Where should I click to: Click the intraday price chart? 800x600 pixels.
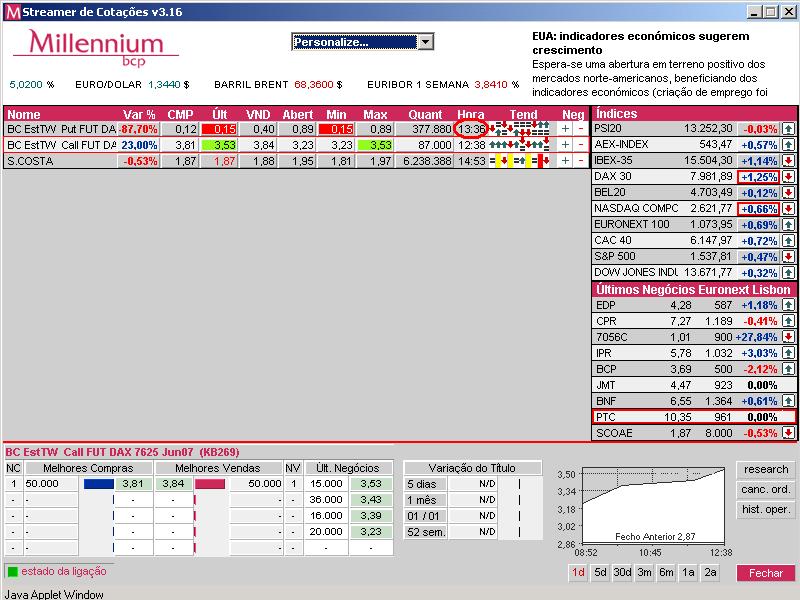click(653, 505)
